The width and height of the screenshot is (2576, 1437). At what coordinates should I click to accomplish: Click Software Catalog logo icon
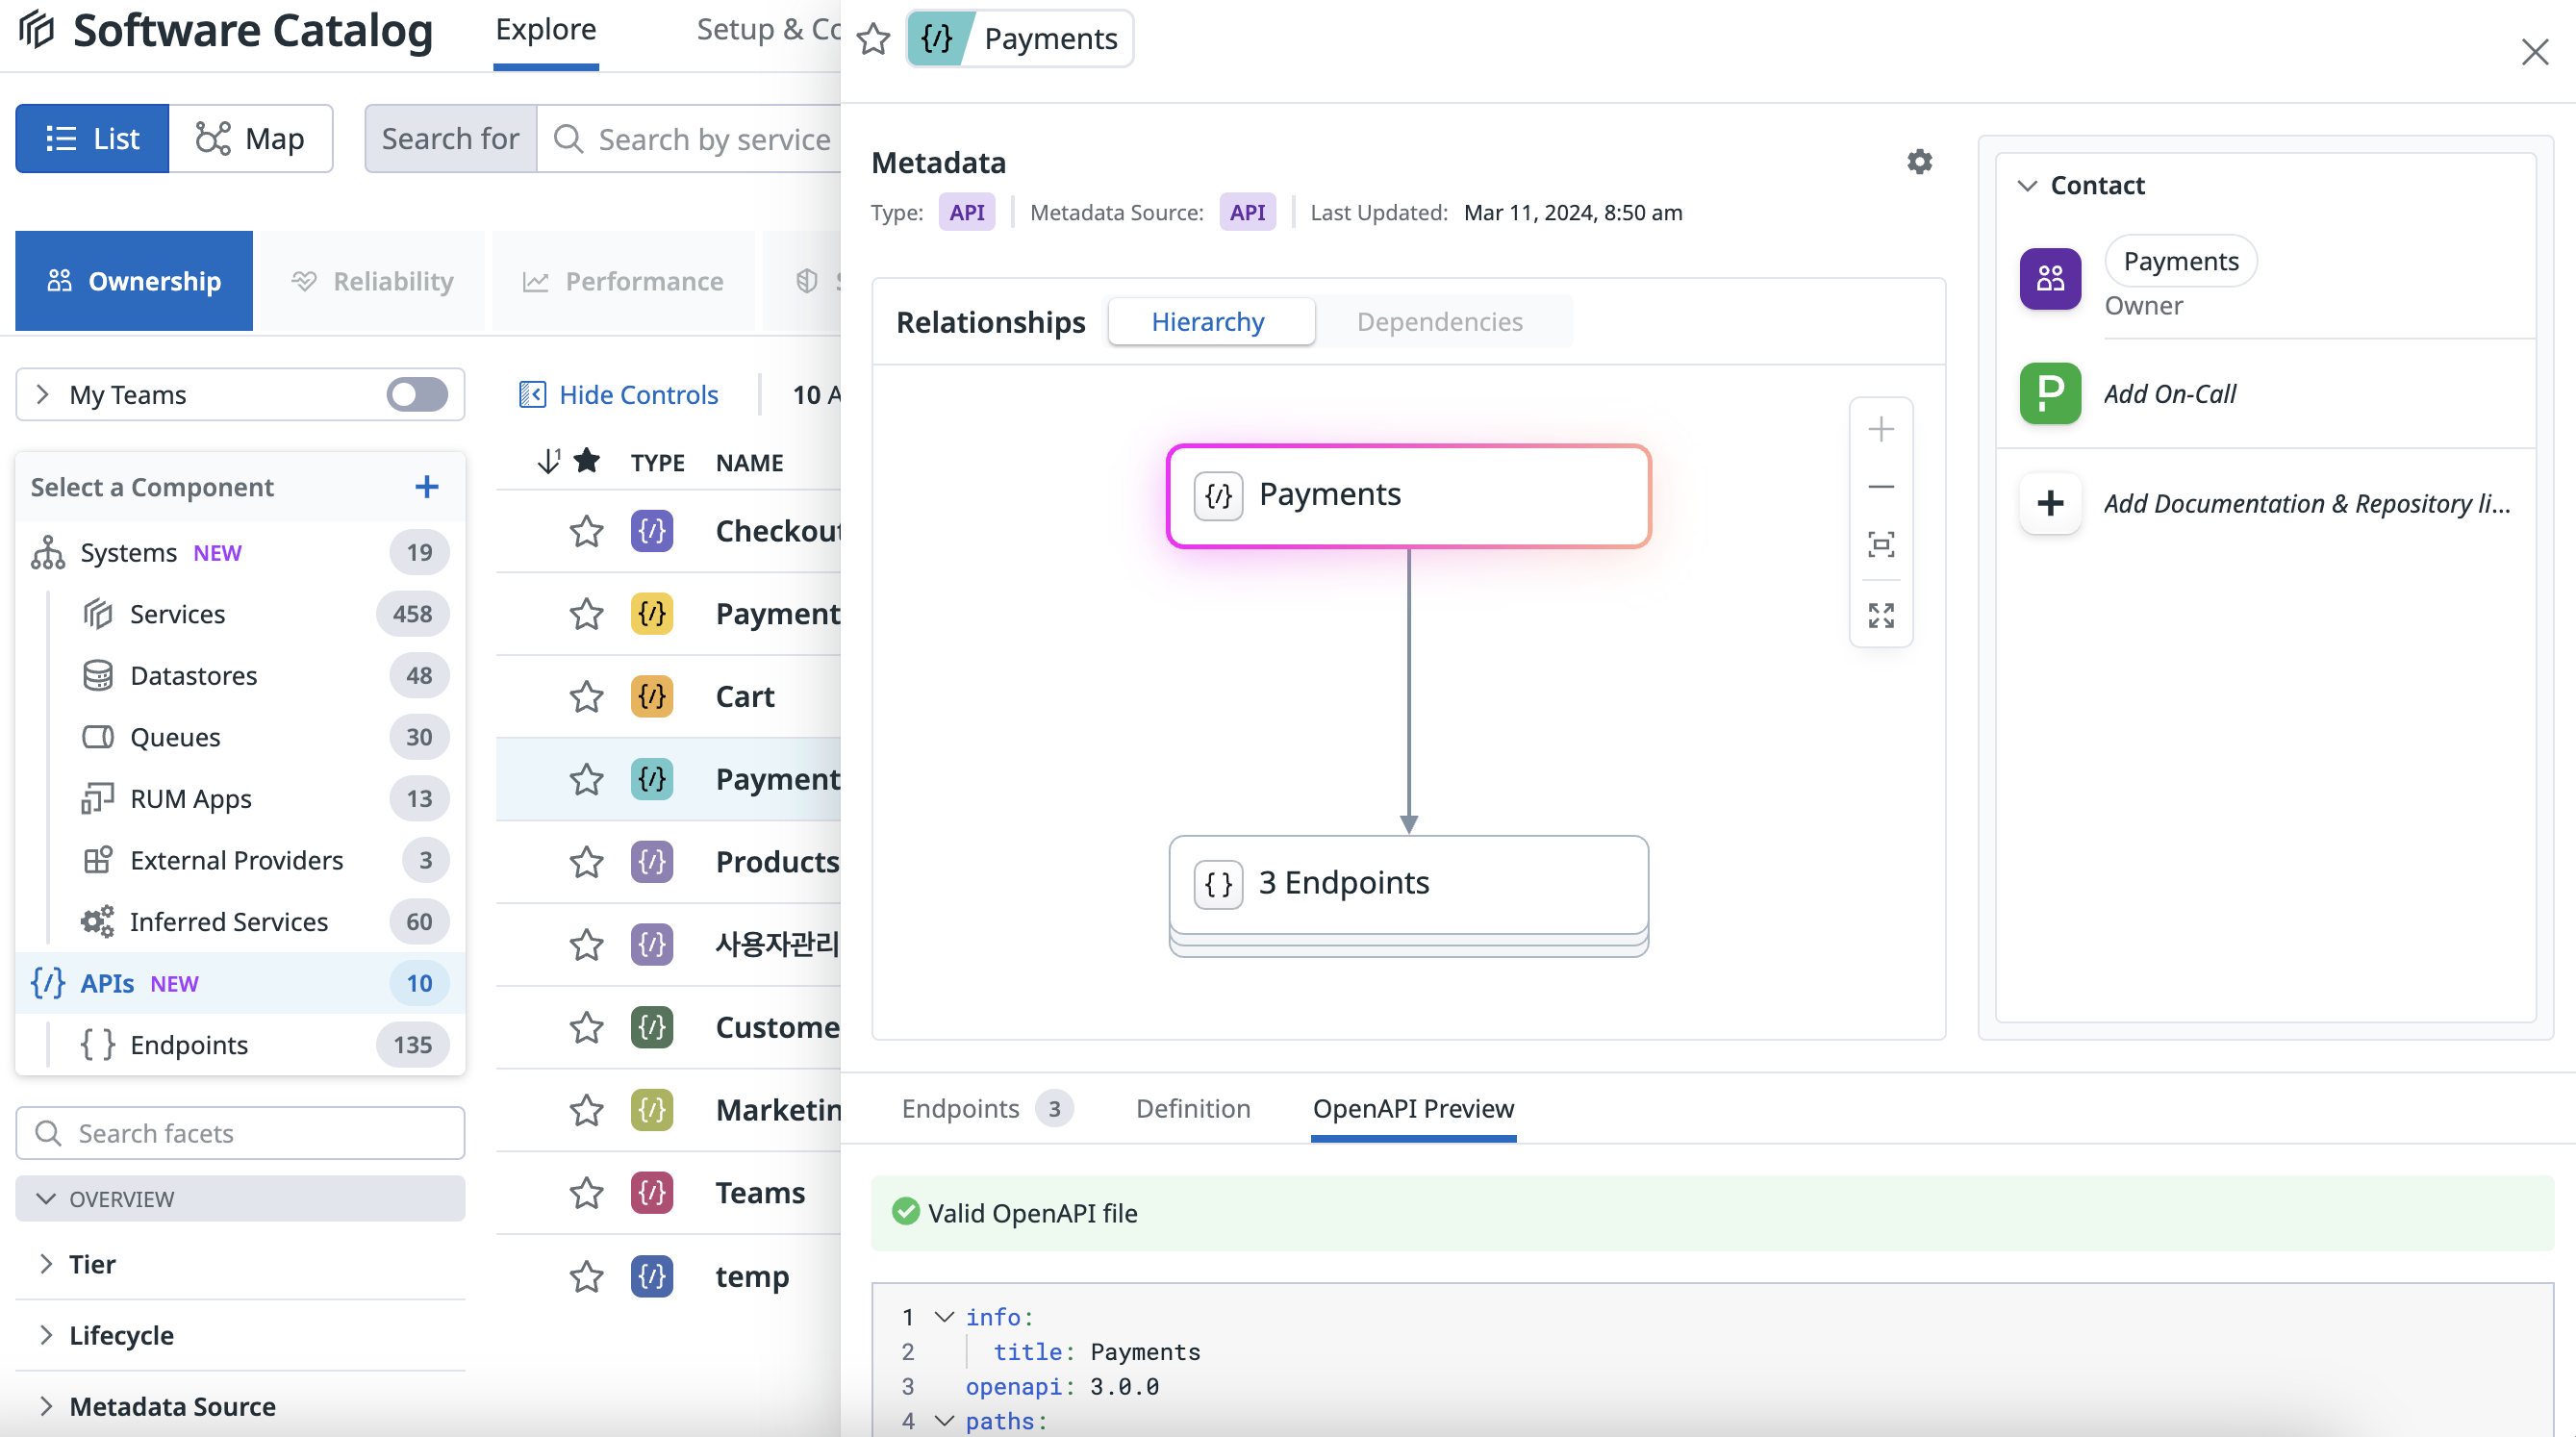37,30
